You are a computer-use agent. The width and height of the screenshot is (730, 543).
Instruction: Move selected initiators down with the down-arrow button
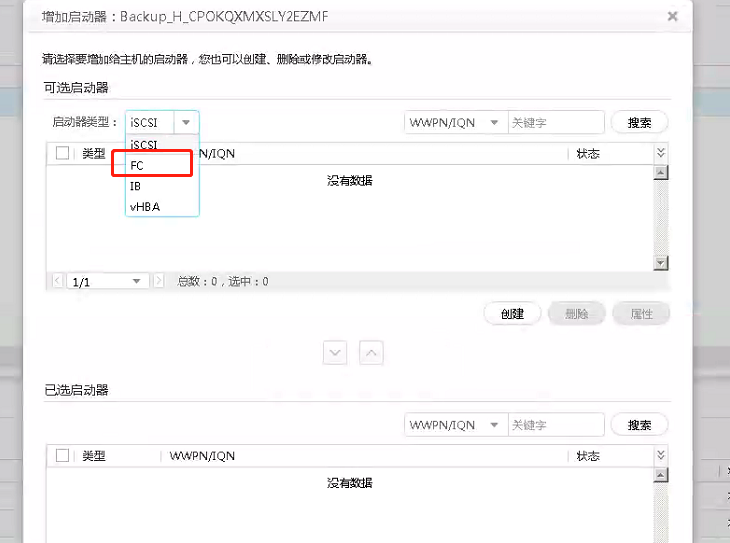pos(335,353)
